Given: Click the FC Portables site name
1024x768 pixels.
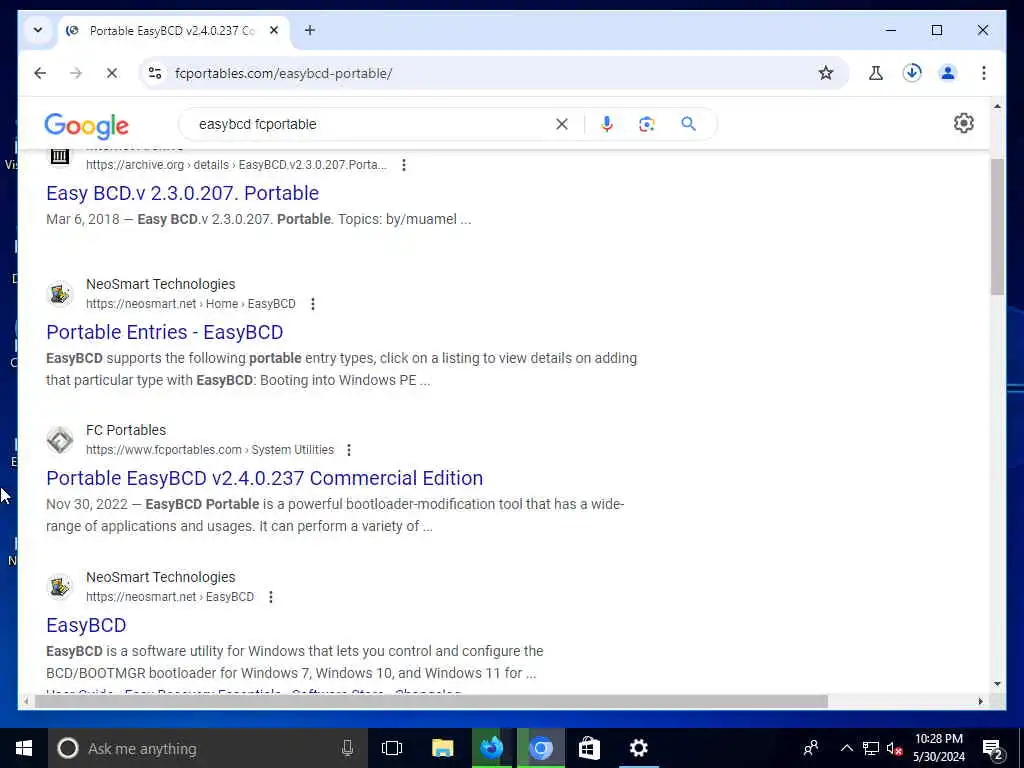Looking at the screenshot, I should point(126,430).
